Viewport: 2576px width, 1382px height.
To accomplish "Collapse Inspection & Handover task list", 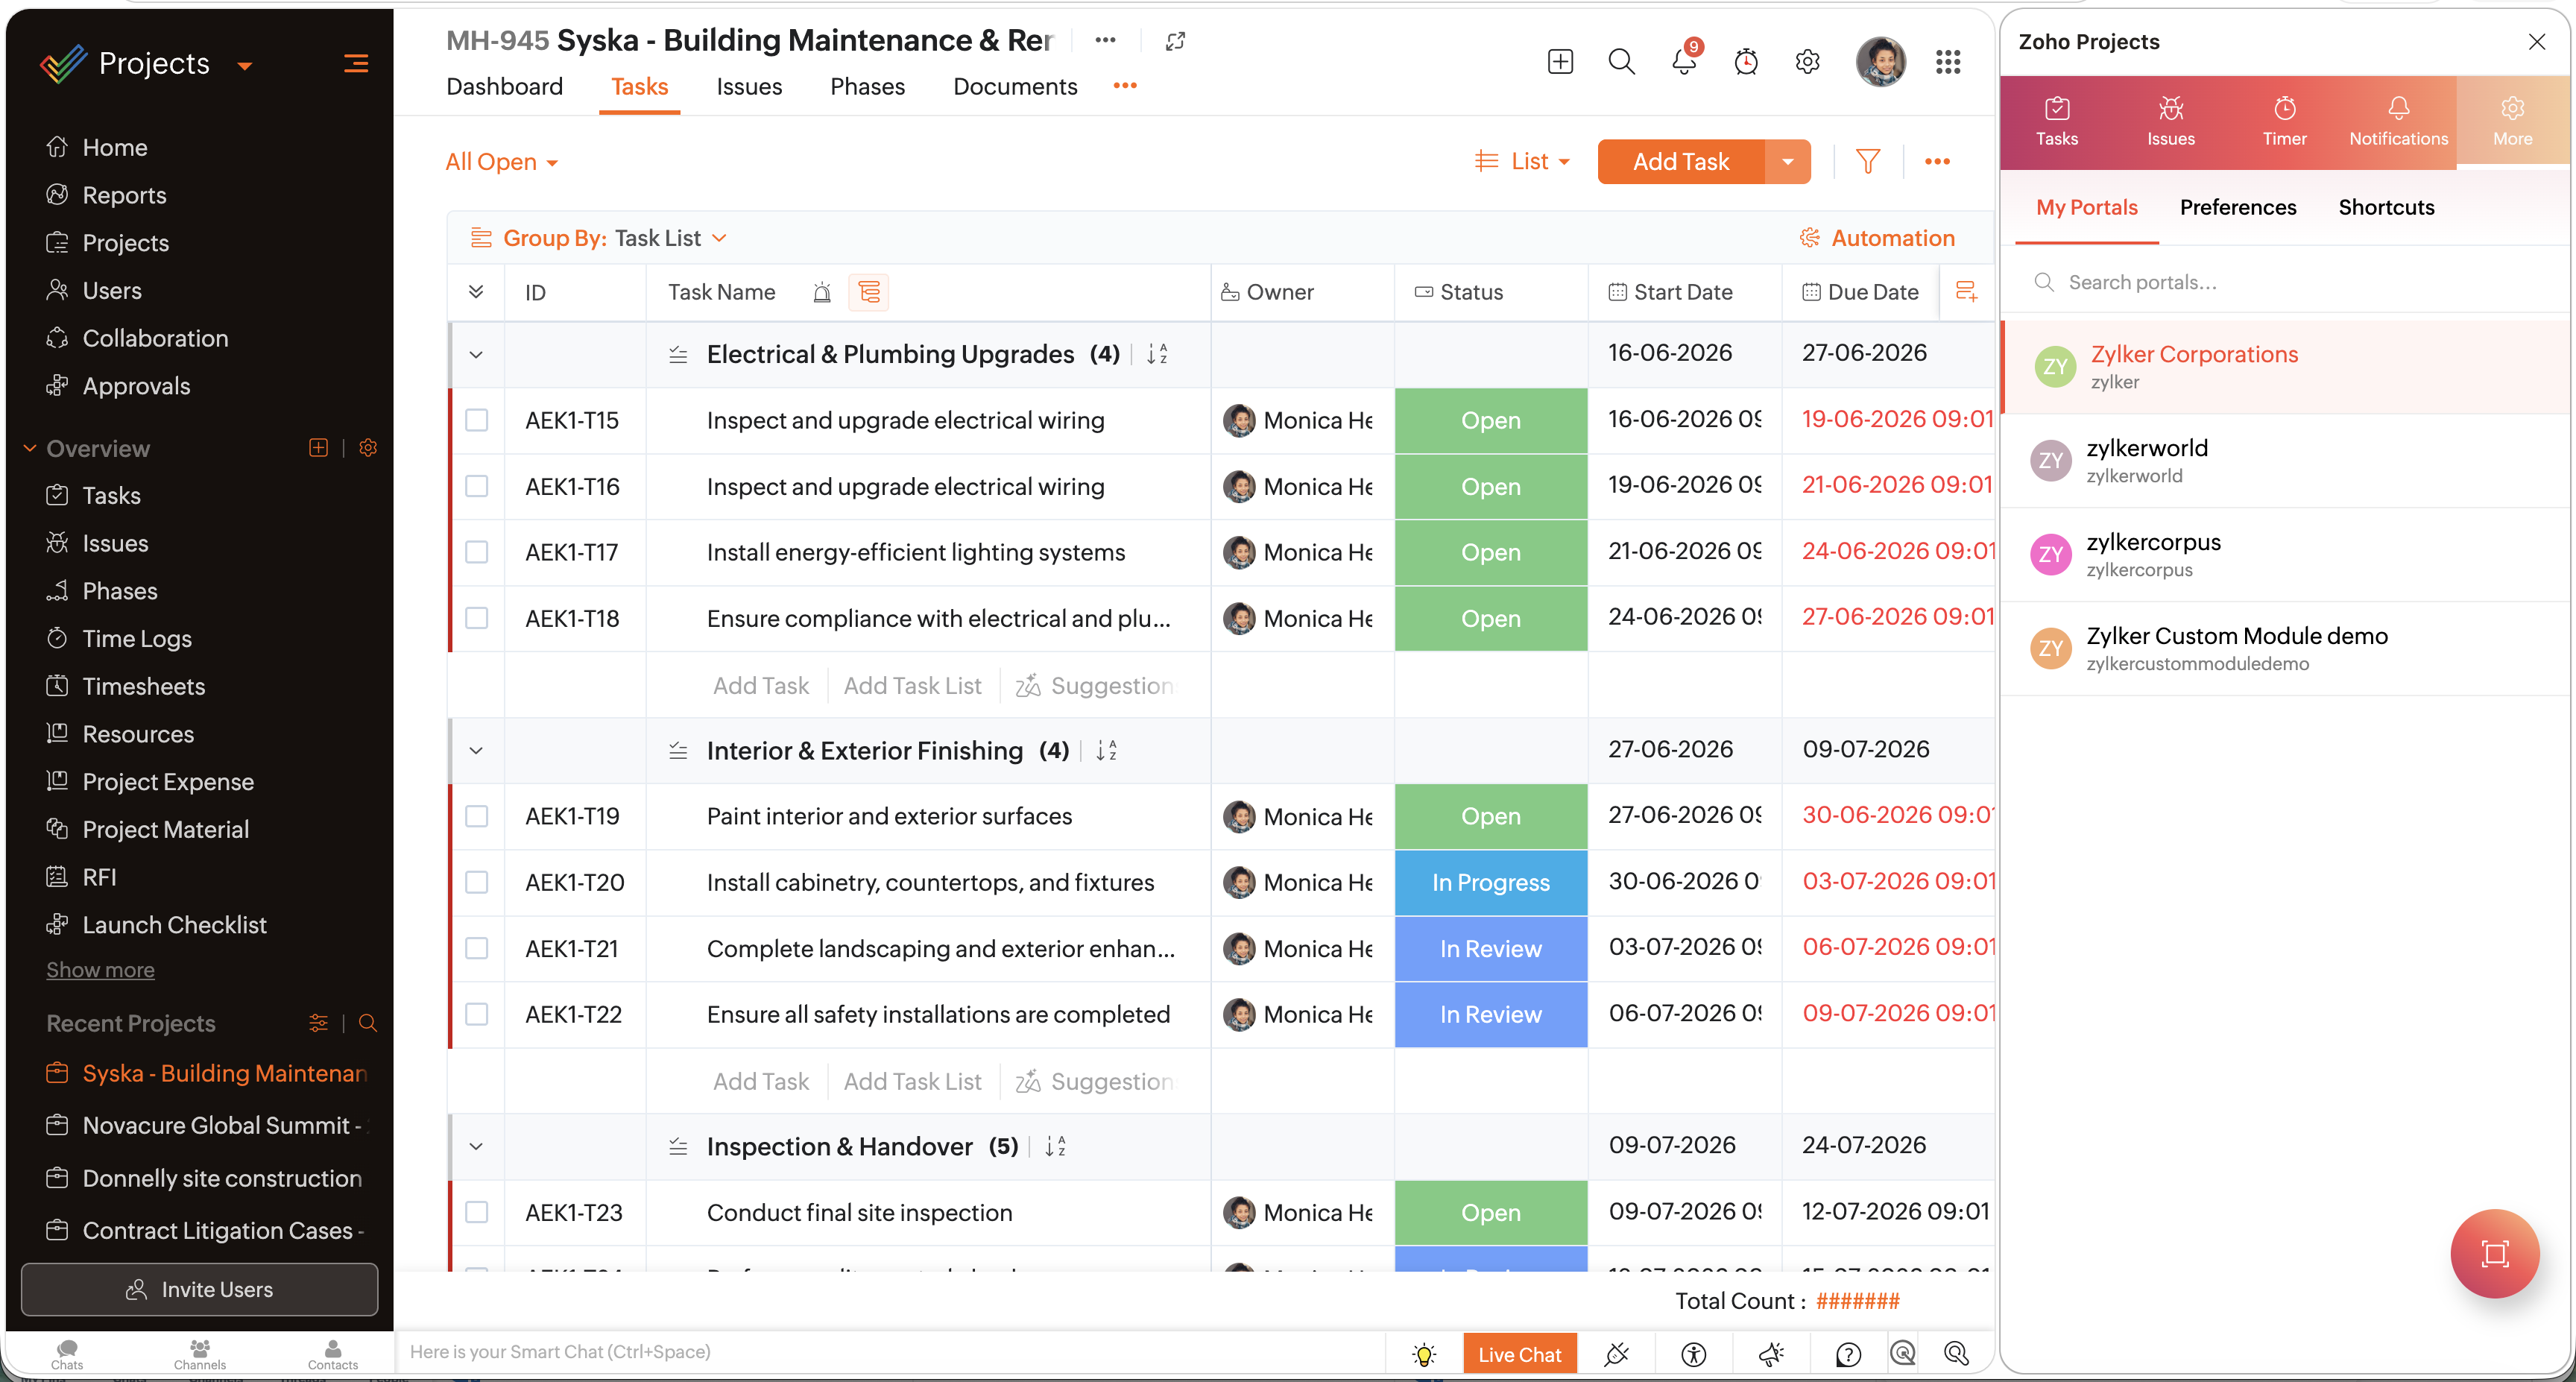I will [476, 1146].
